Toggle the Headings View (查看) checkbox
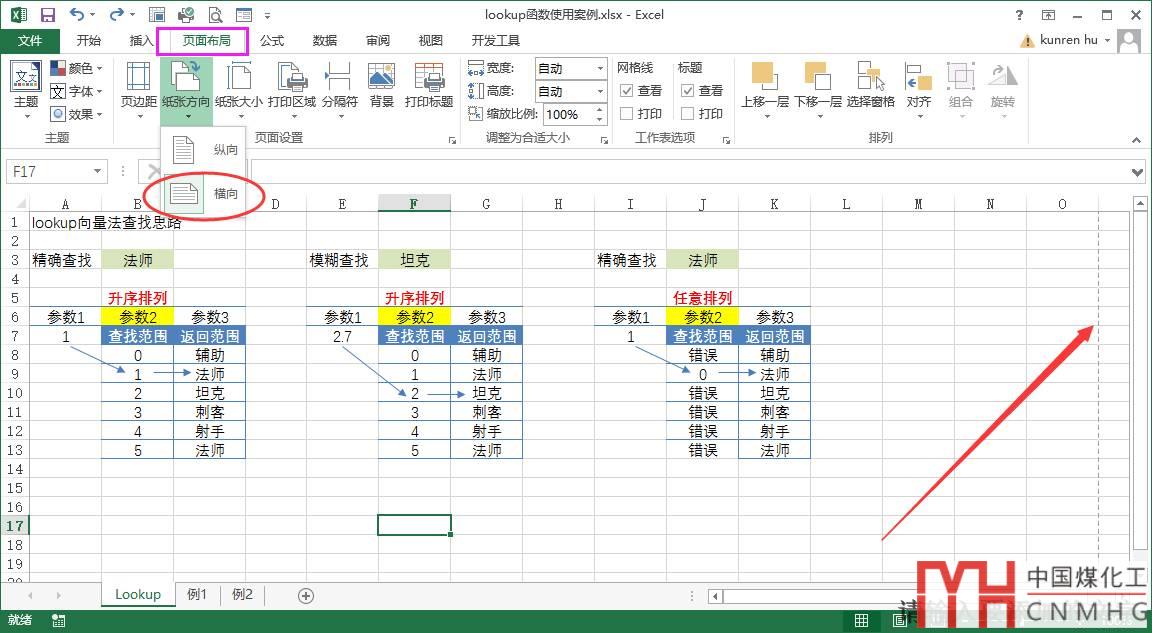The width and height of the screenshot is (1152, 633). tap(688, 91)
